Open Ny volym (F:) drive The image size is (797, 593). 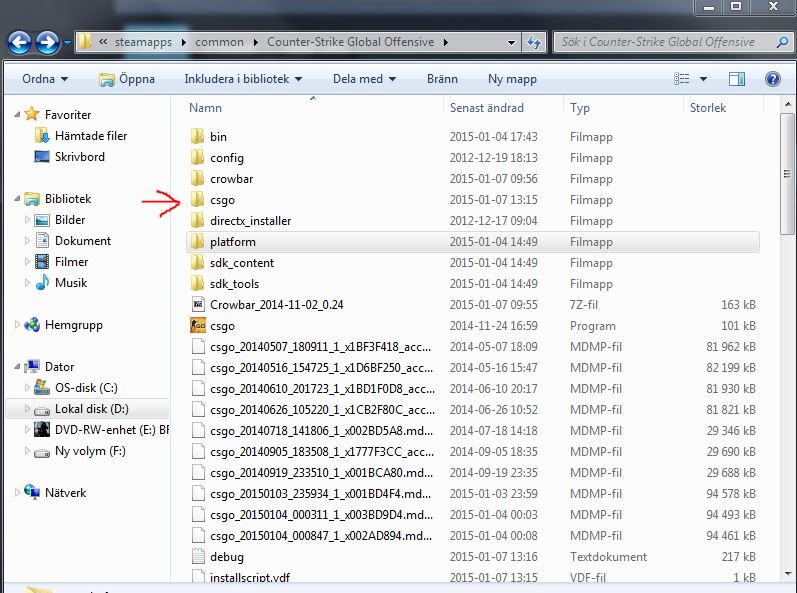coord(90,451)
